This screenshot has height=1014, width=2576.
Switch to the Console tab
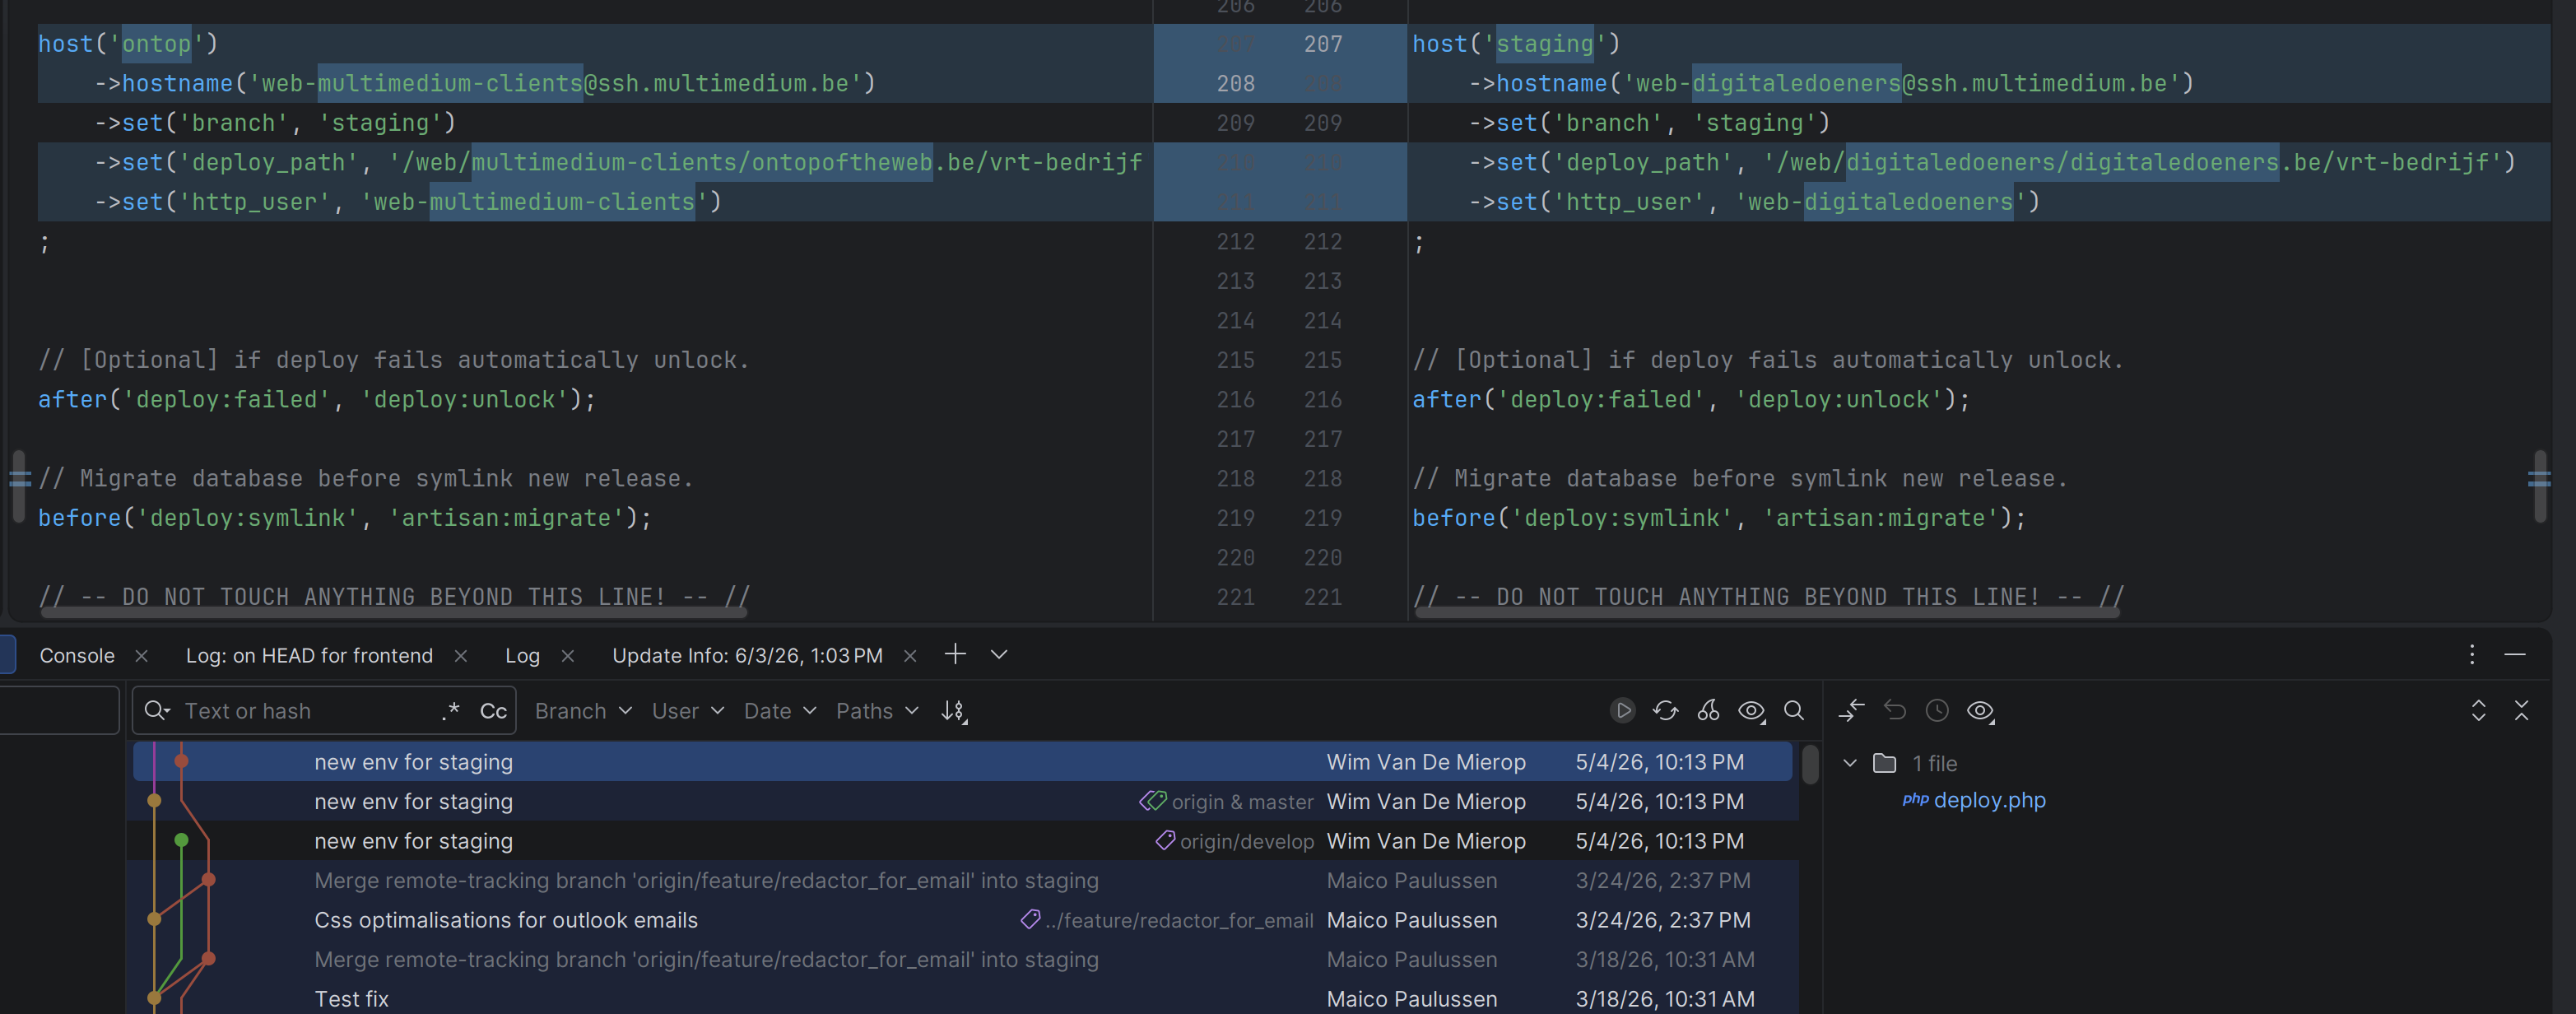[x=77, y=655]
